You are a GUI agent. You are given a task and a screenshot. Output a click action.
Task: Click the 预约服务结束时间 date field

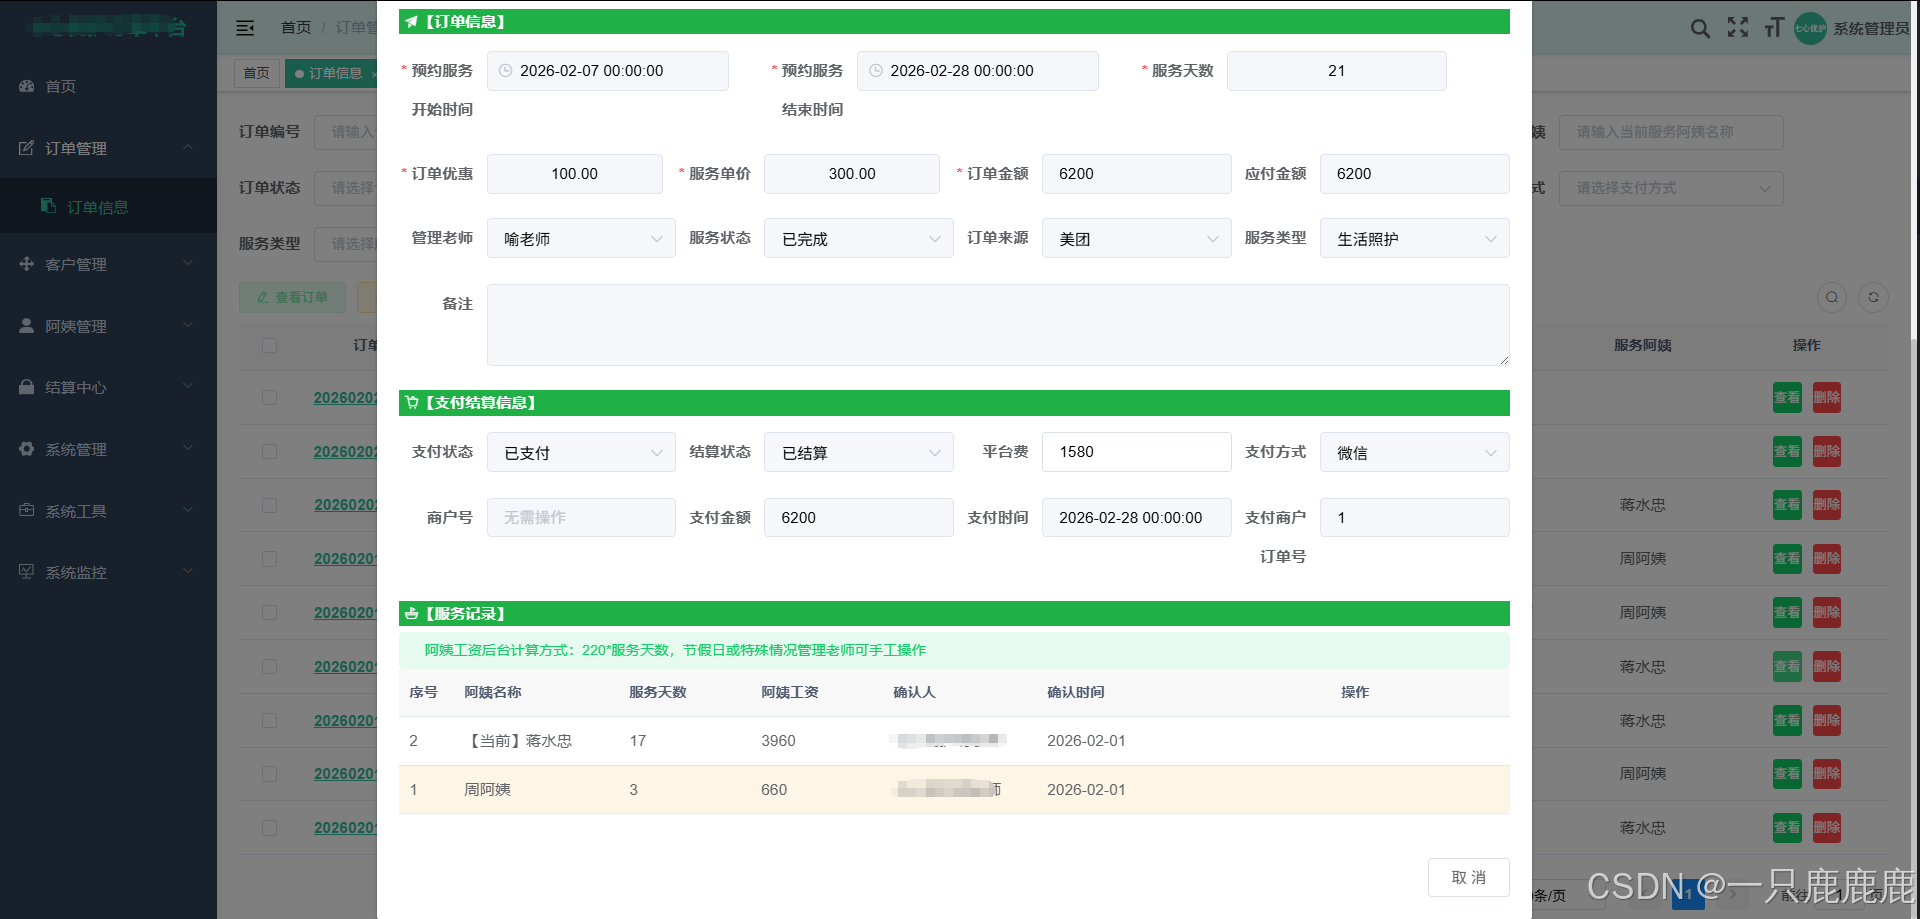click(x=977, y=71)
